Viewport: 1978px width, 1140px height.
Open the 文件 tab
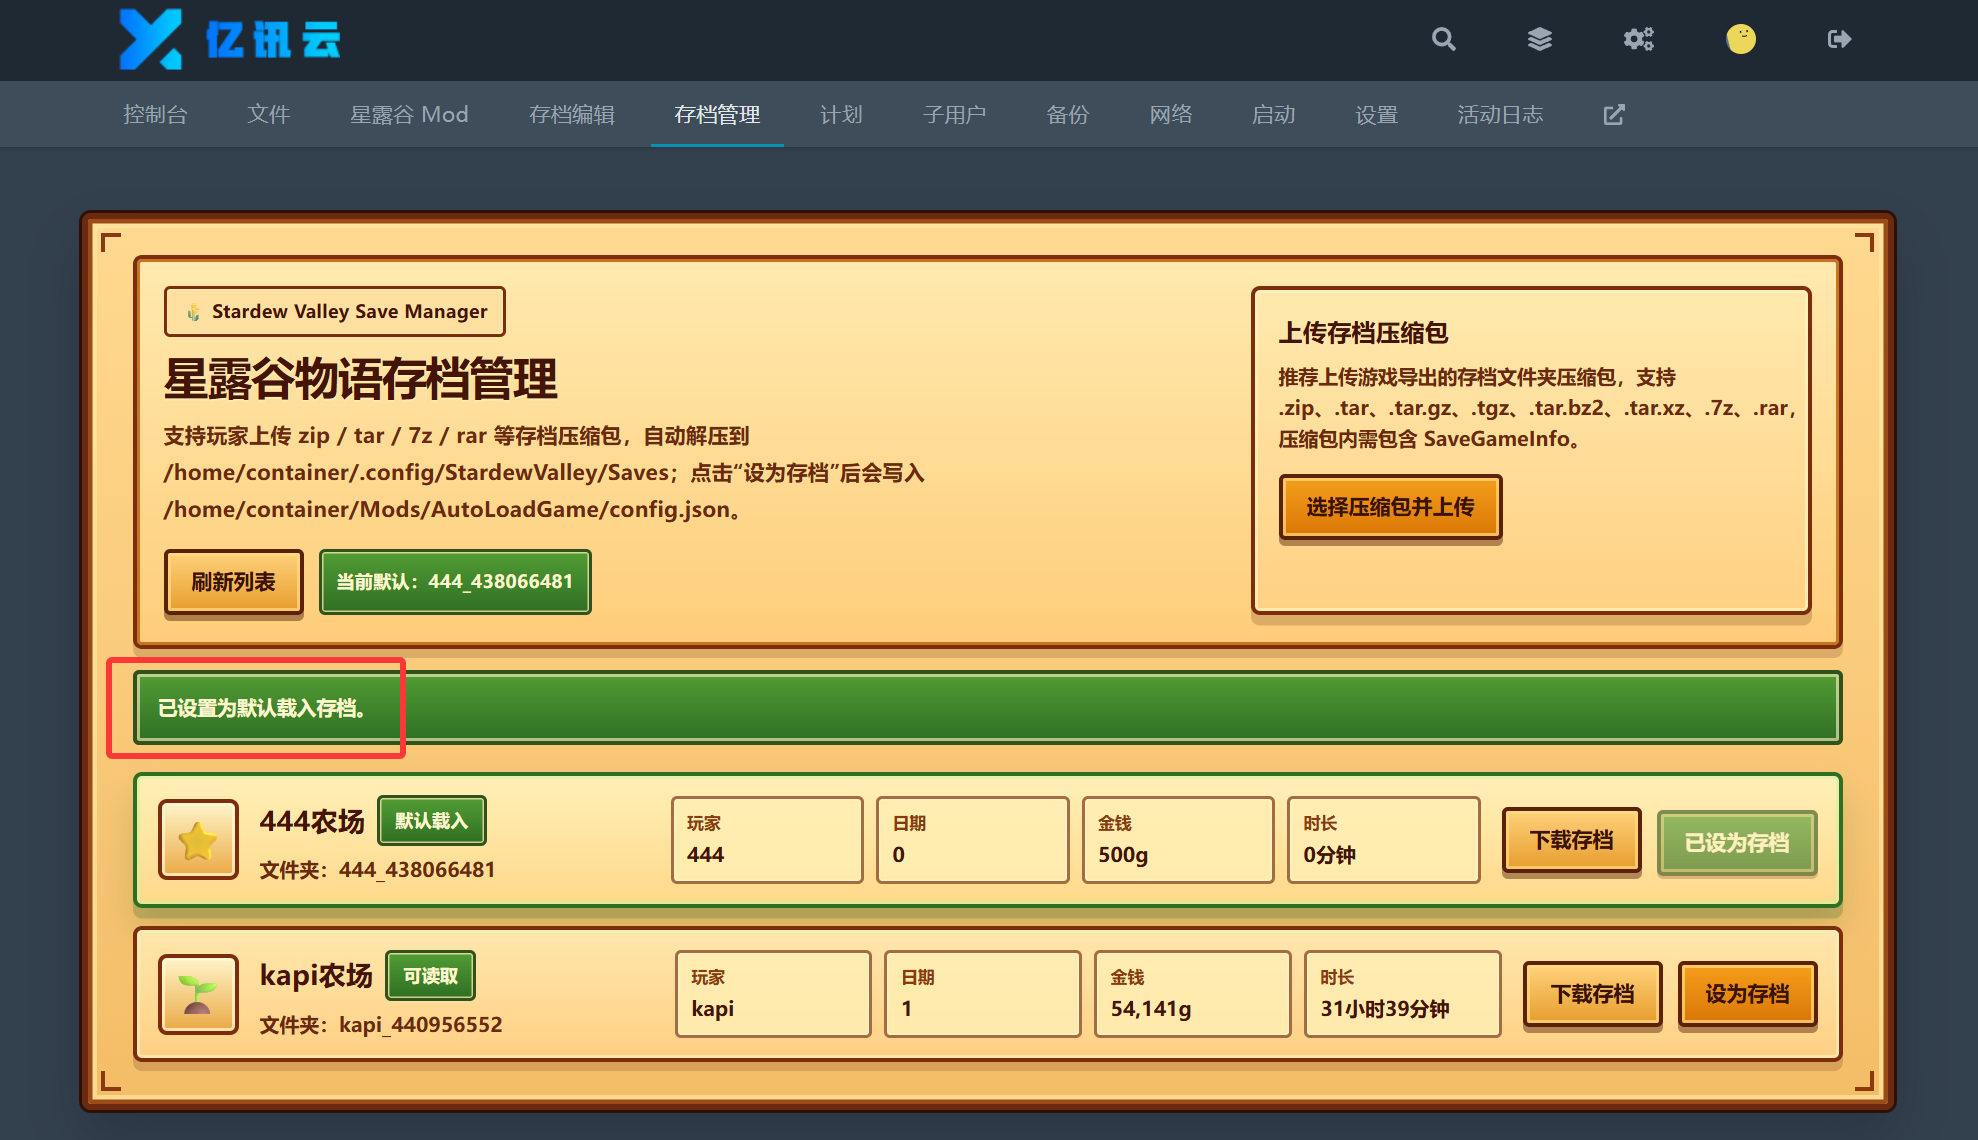[x=269, y=115]
